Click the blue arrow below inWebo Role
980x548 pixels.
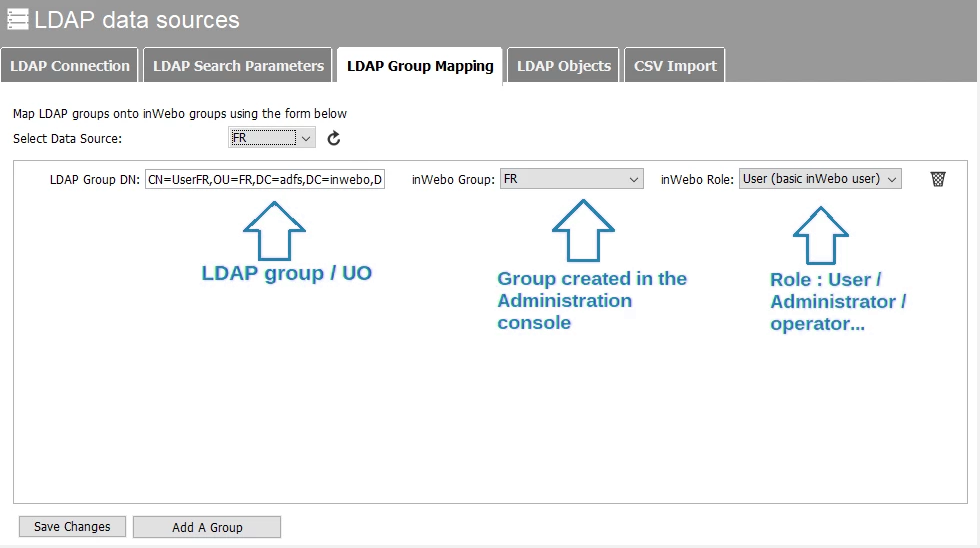point(820,235)
